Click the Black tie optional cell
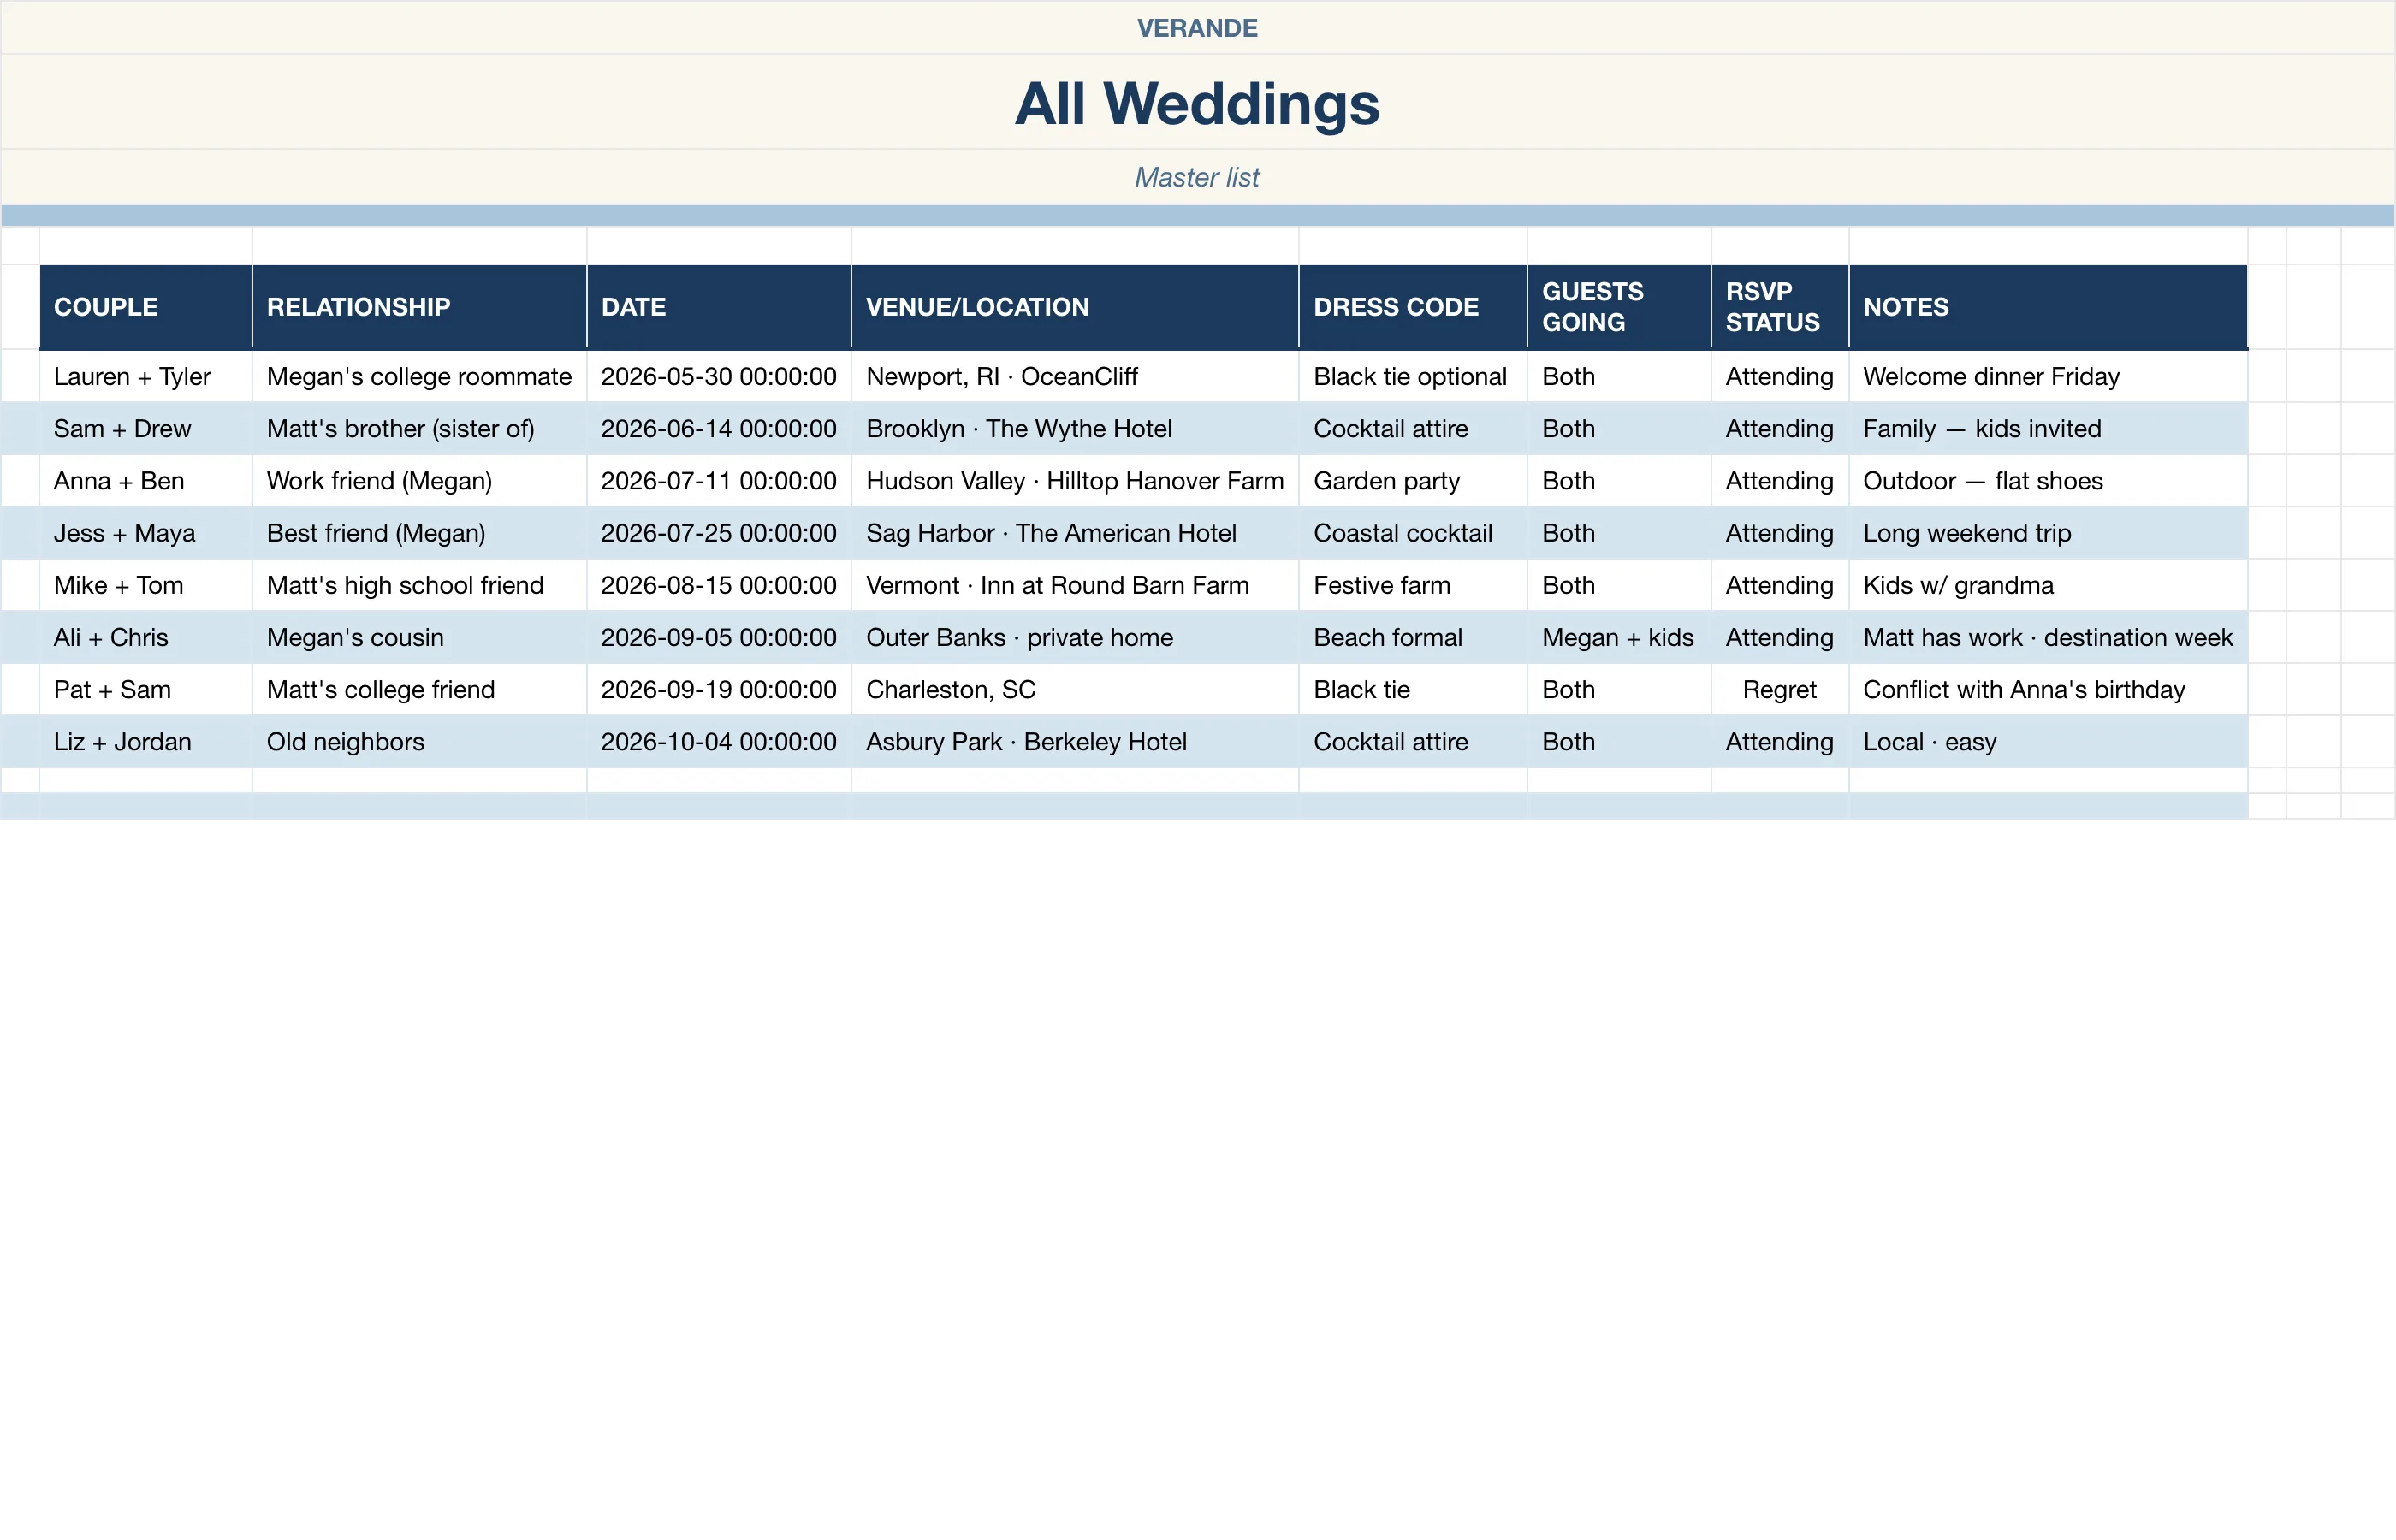The image size is (2396, 1540). (x=1413, y=376)
